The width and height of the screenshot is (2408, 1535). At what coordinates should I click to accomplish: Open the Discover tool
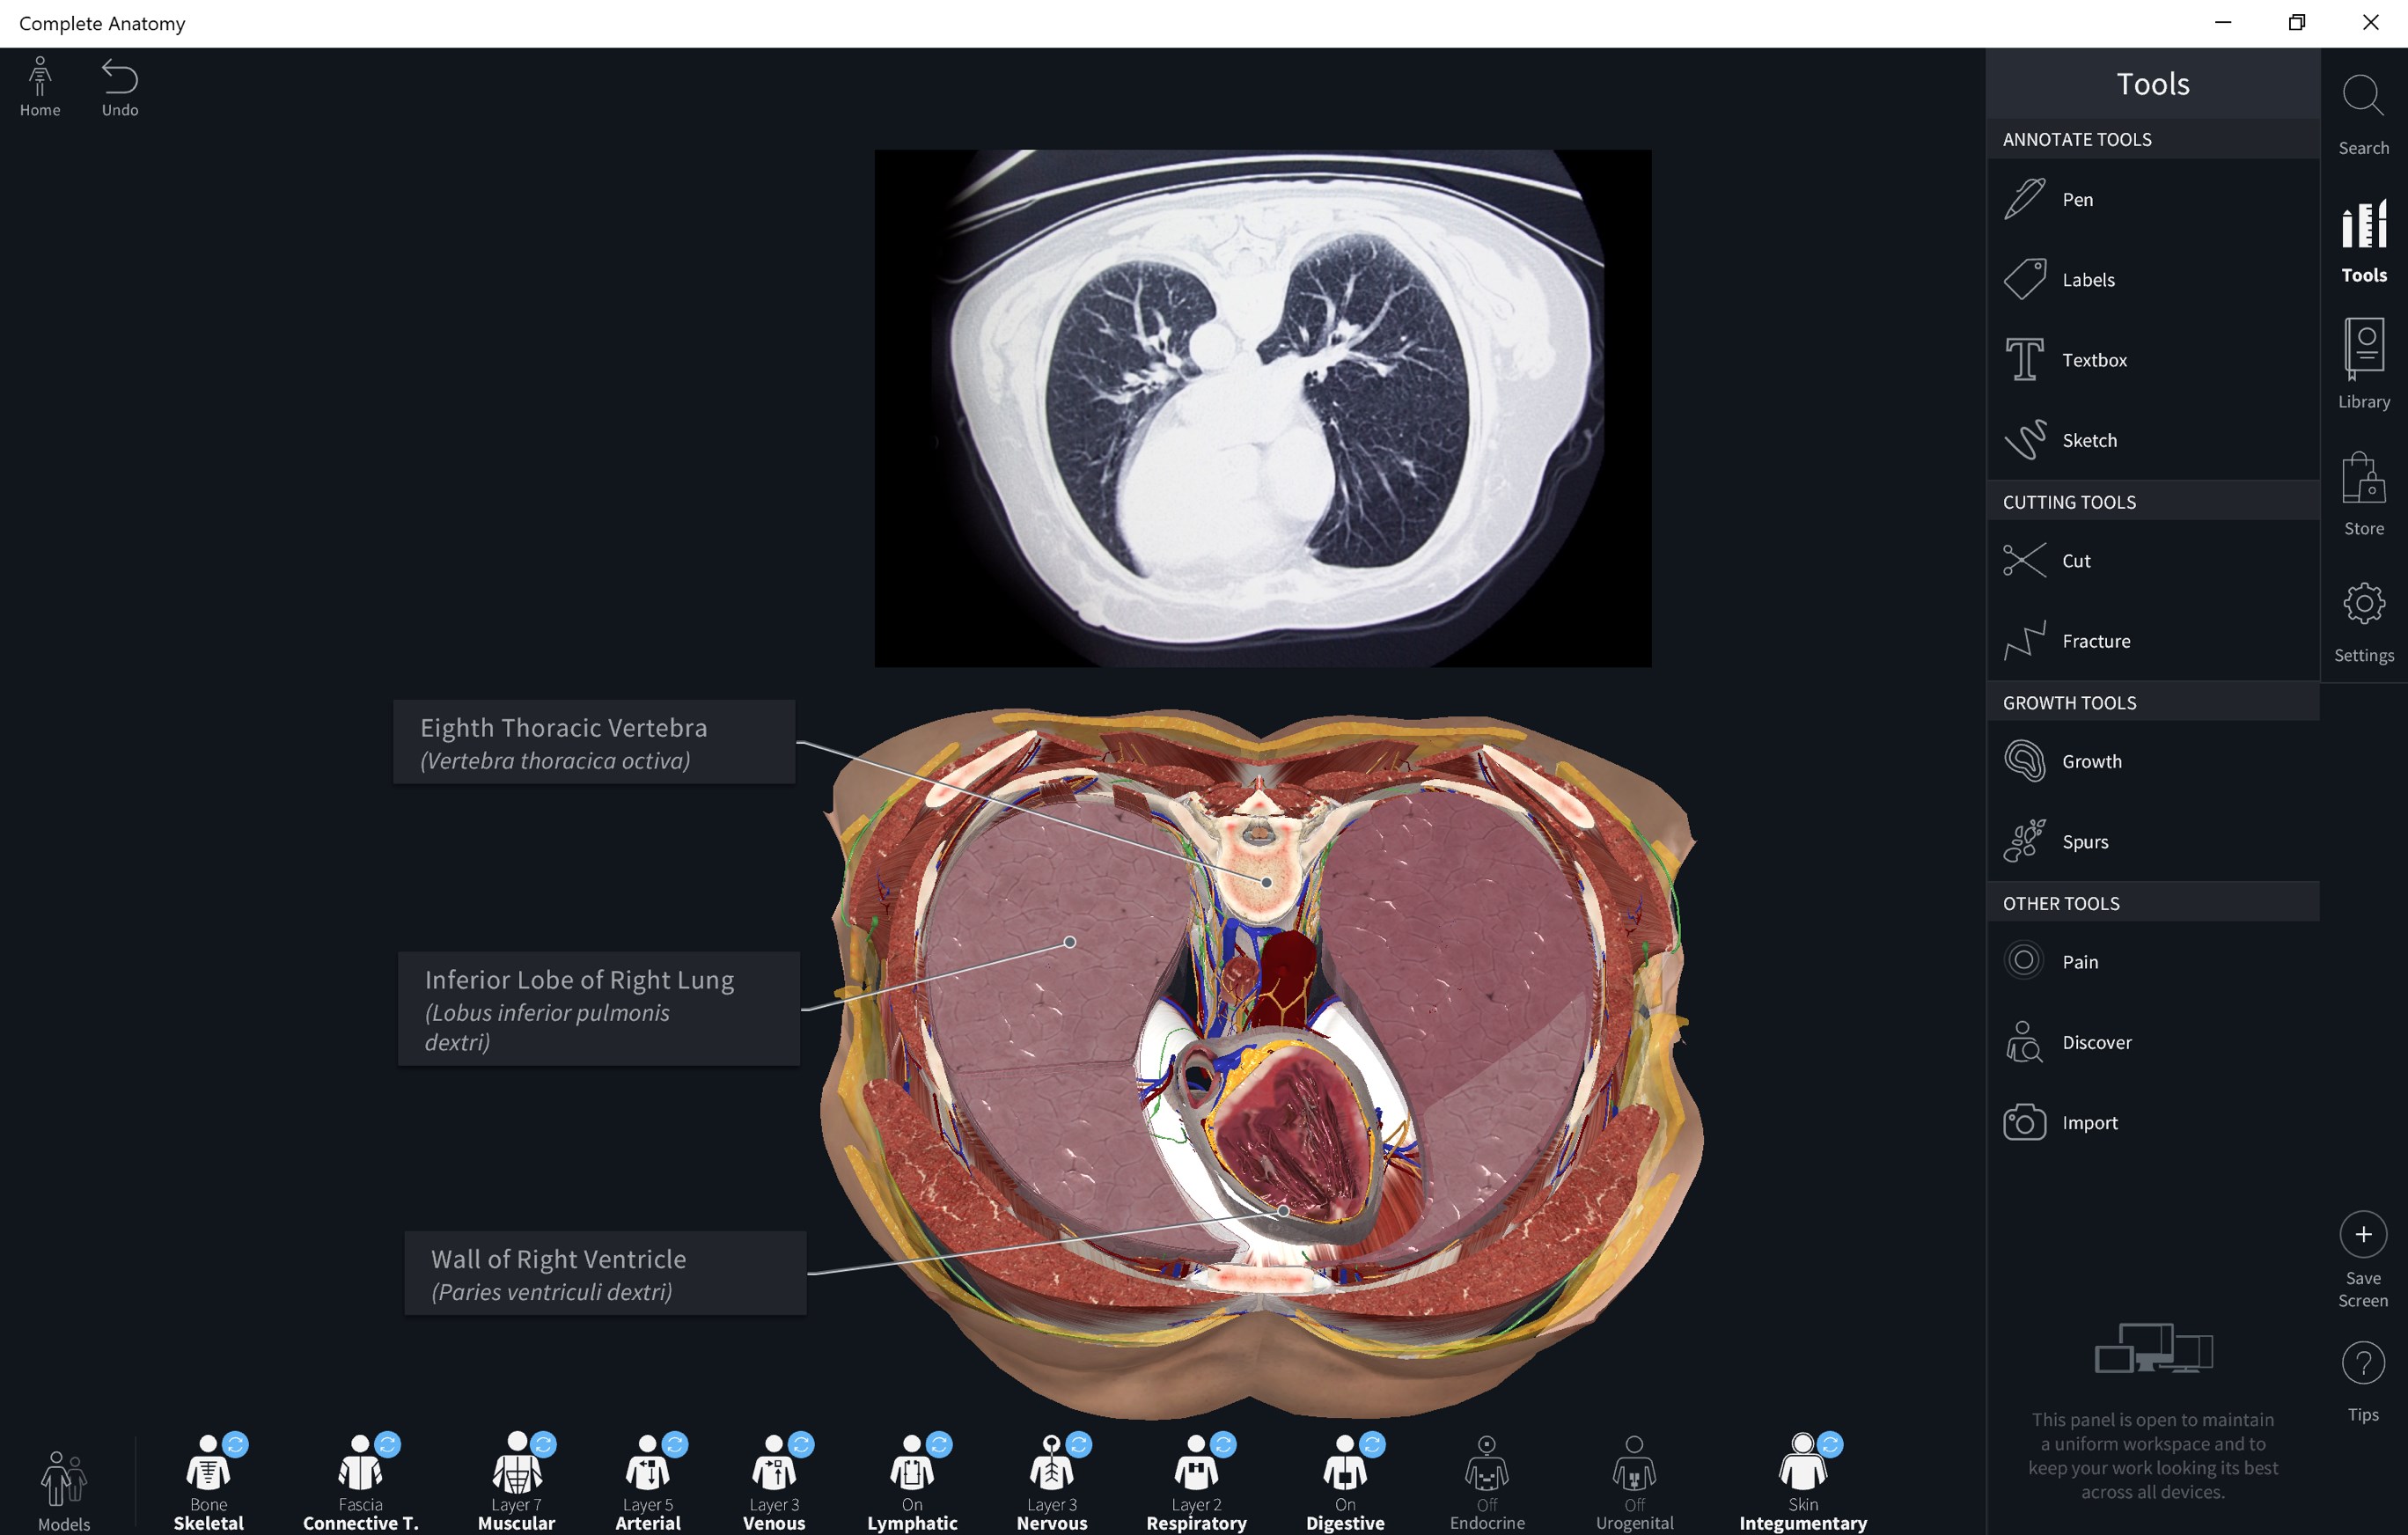(2152, 1042)
